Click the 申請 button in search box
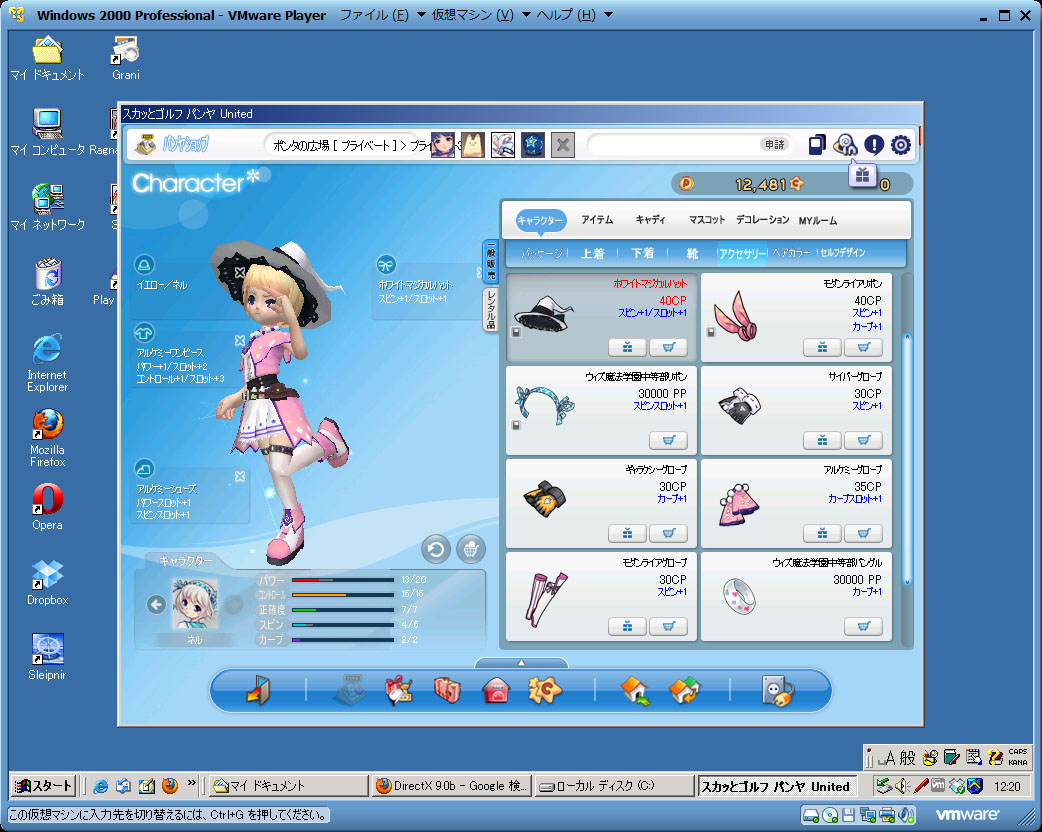The width and height of the screenshot is (1042, 832). pyautogui.click(x=774, y=144)
